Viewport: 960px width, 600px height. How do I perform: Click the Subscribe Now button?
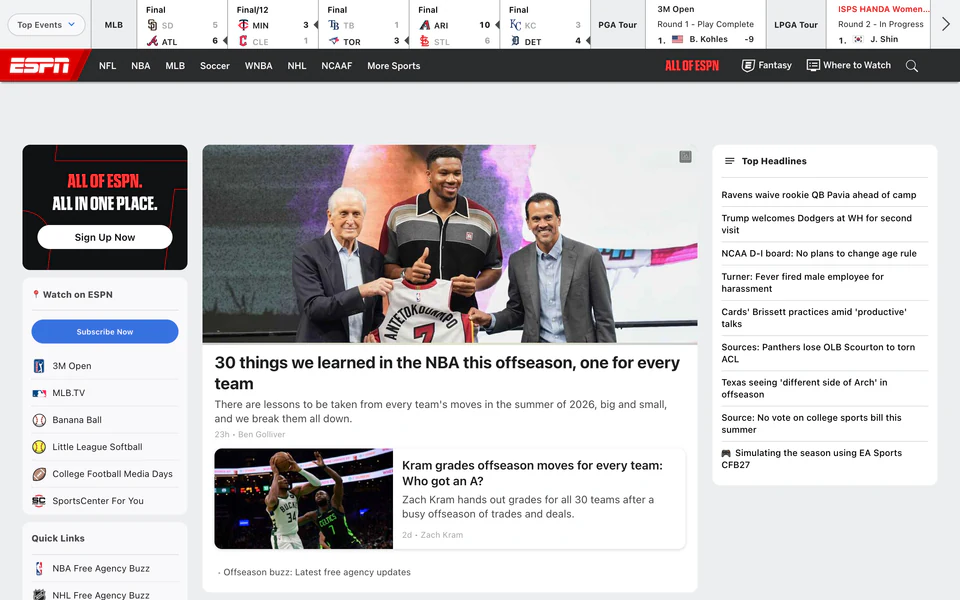(x=105, y=331)
